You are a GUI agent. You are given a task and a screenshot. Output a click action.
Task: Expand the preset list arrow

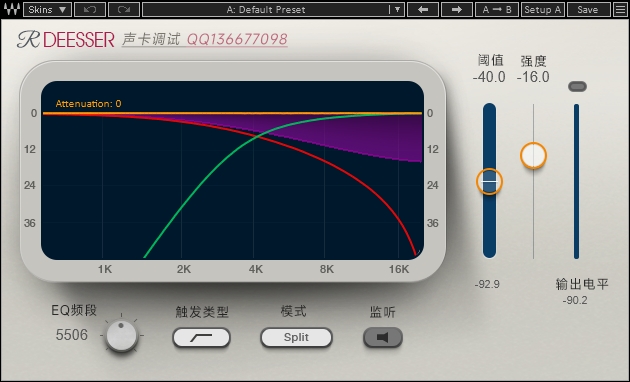[397, 10]
